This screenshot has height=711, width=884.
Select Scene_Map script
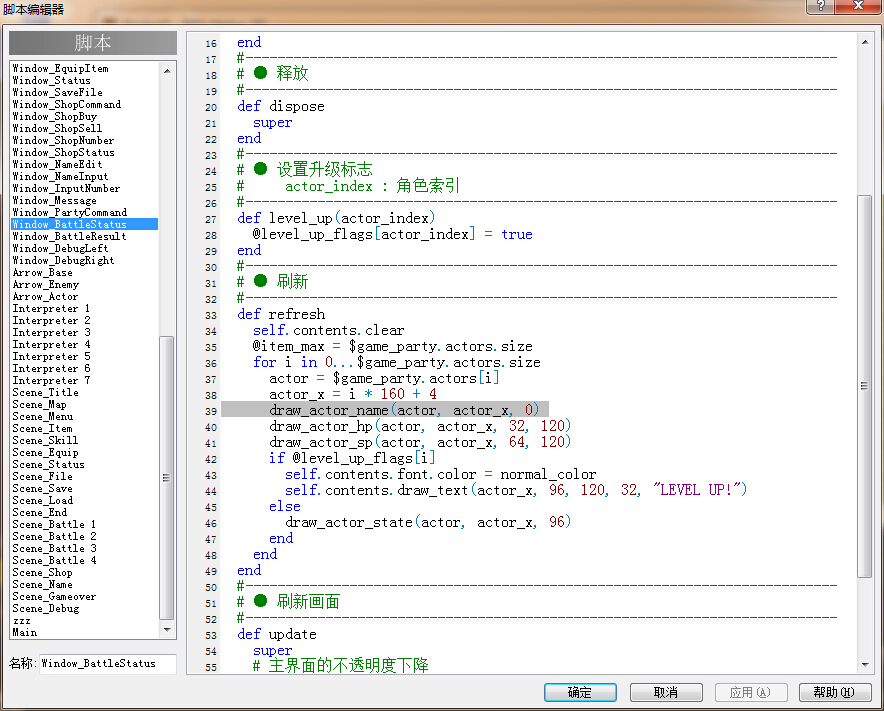coord(39,404)
